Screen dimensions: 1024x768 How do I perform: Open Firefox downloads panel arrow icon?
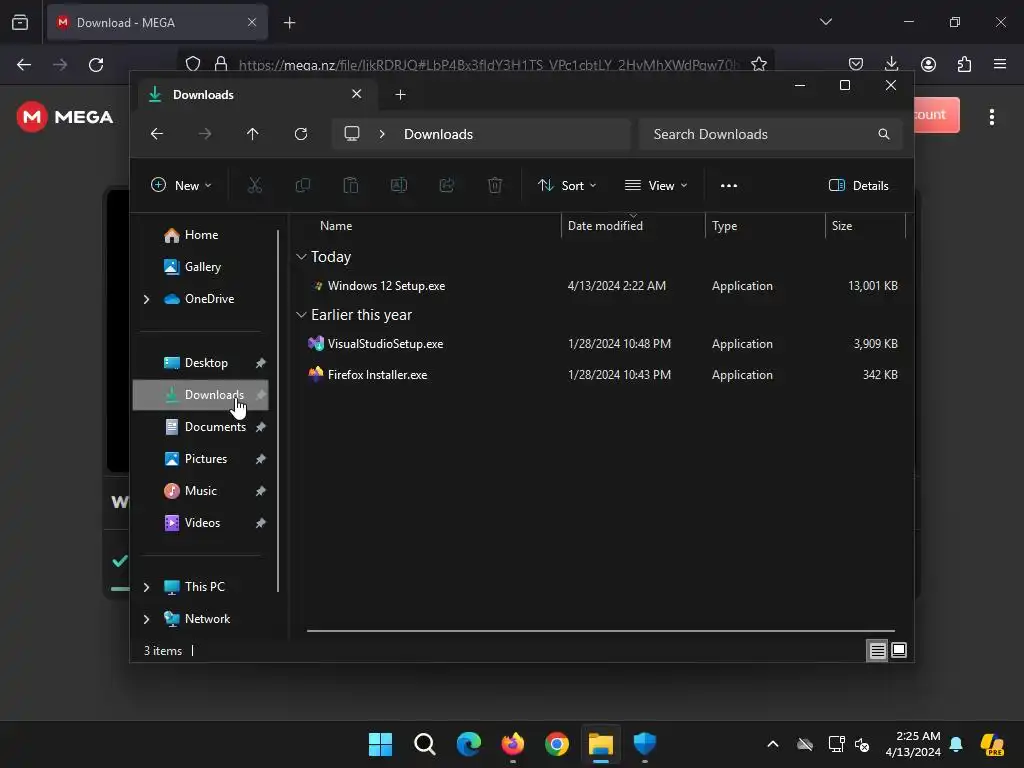pyautogui.click(x=891, y=64)
